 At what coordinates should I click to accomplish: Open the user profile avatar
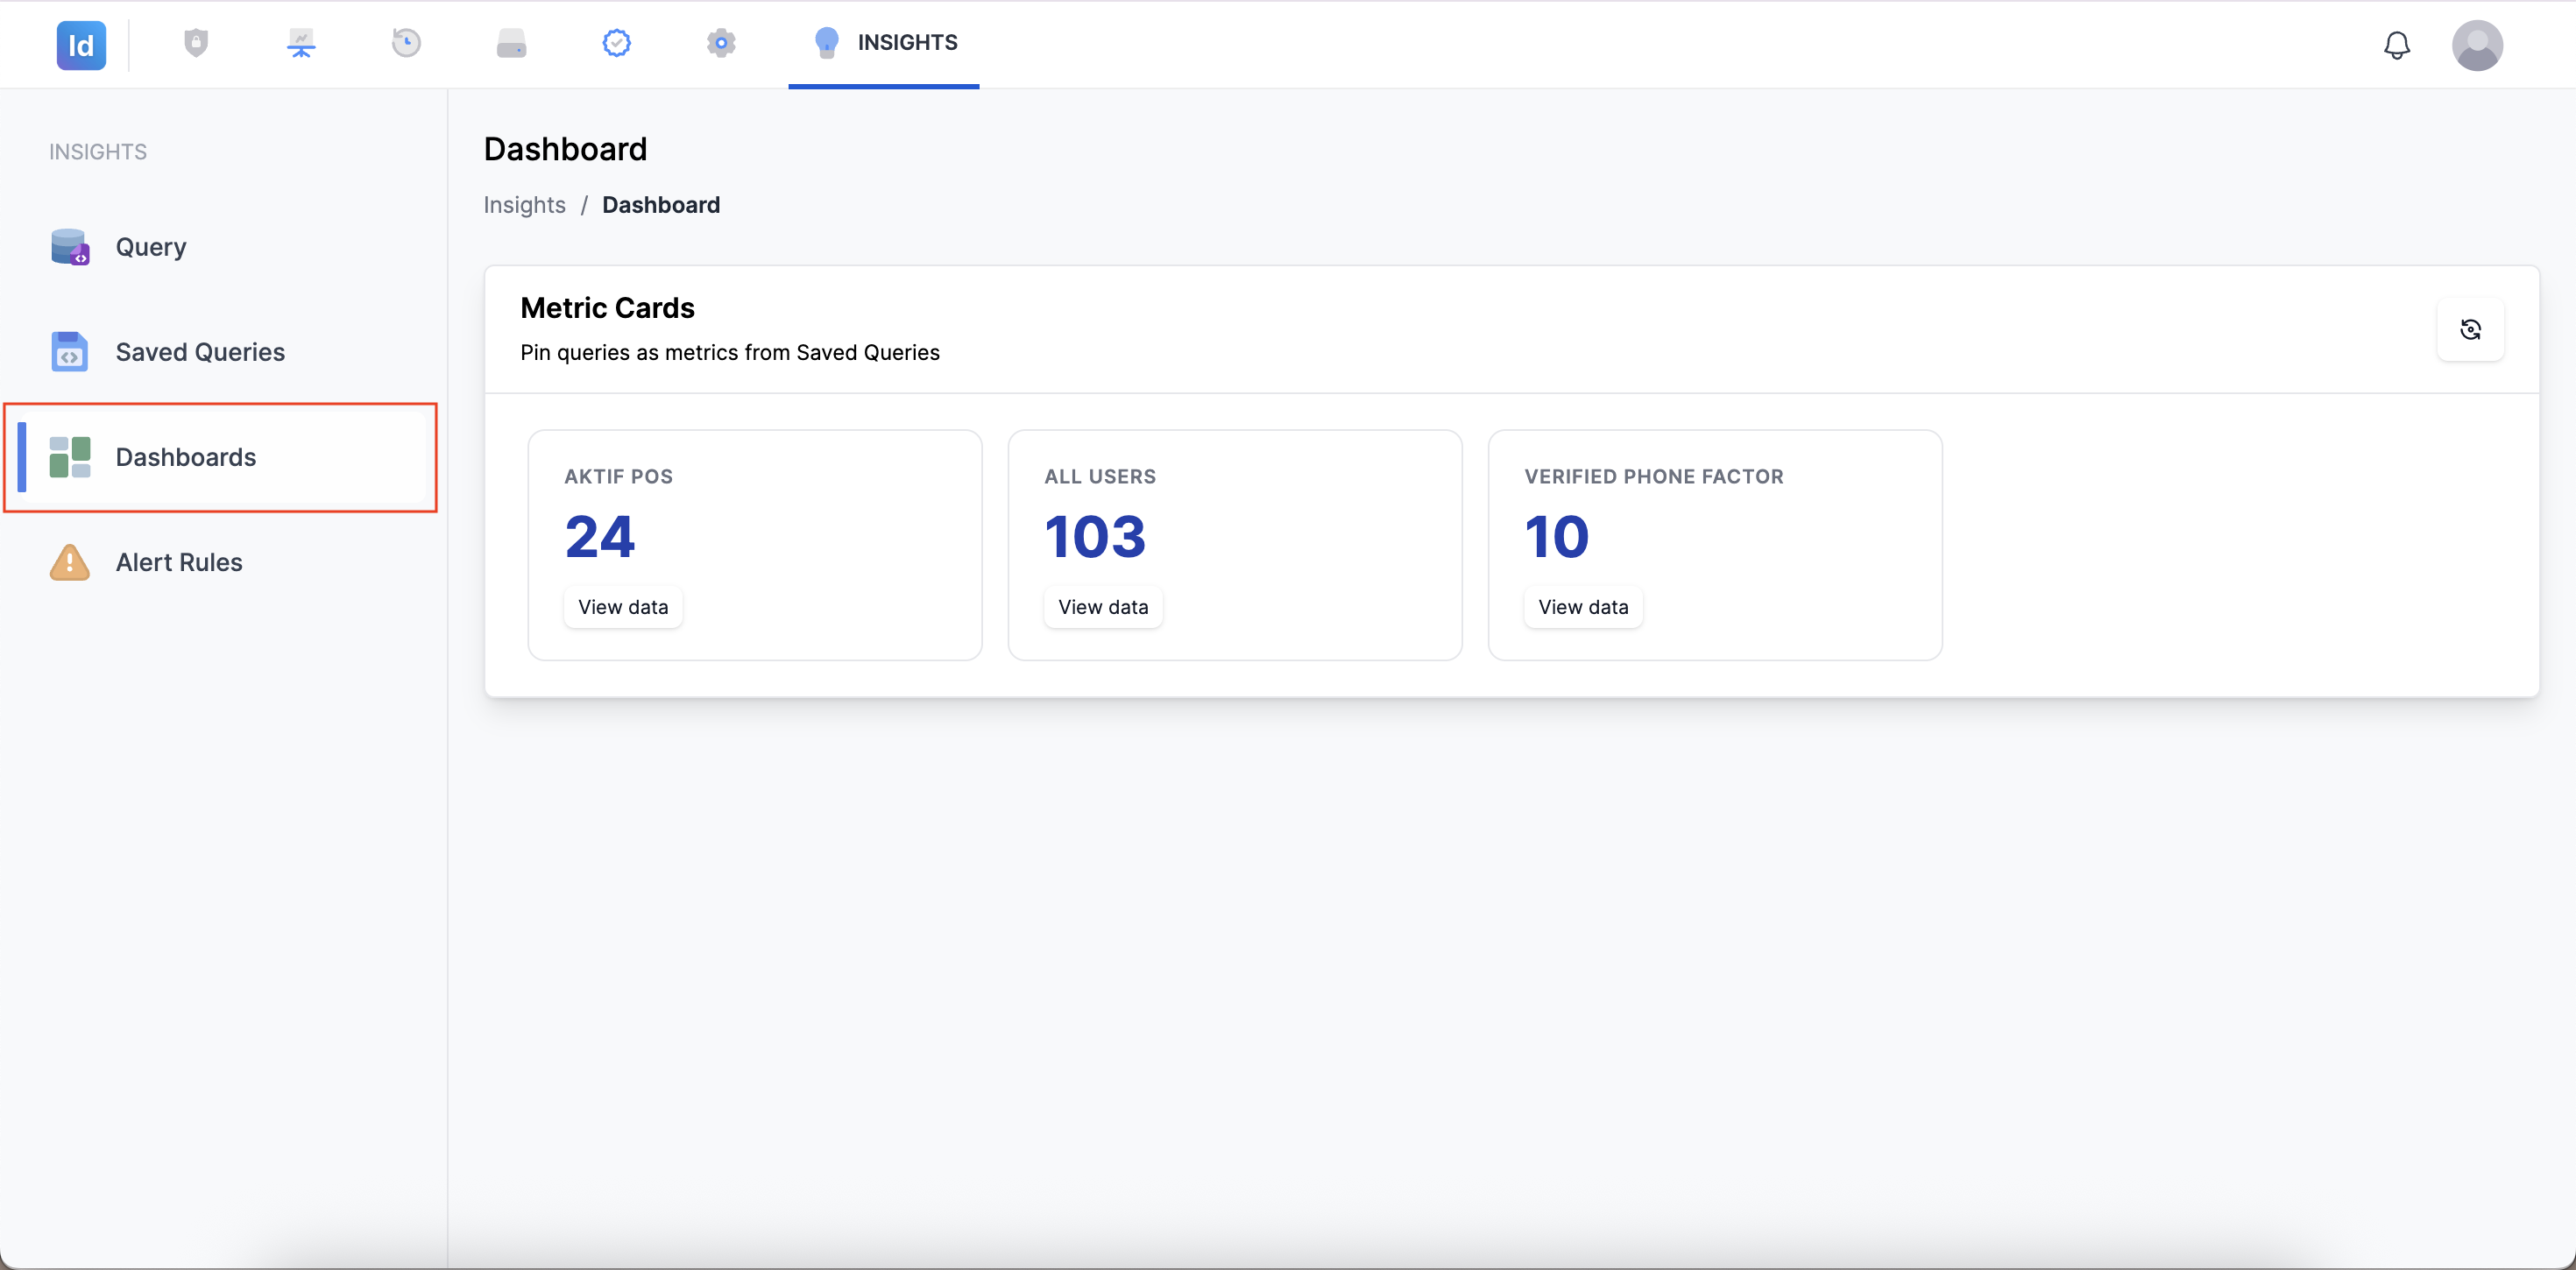2477,45
